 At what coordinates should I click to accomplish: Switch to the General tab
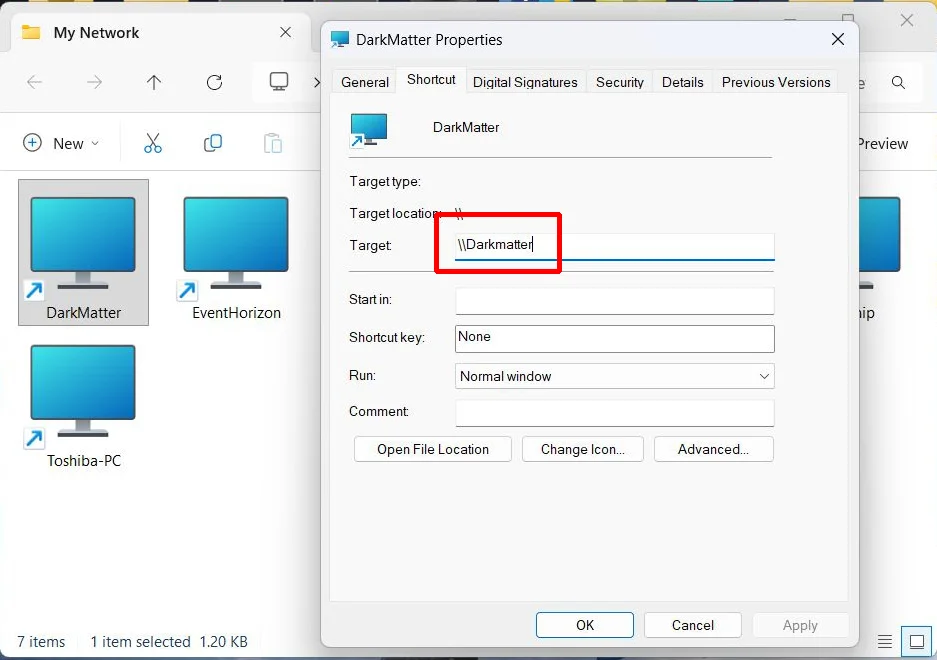point(365,82)
